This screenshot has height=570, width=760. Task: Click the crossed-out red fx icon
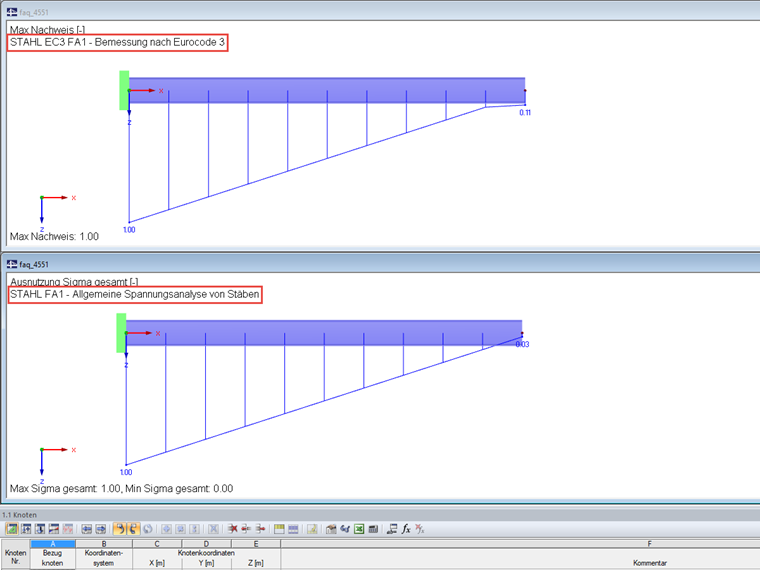(420, 529)
